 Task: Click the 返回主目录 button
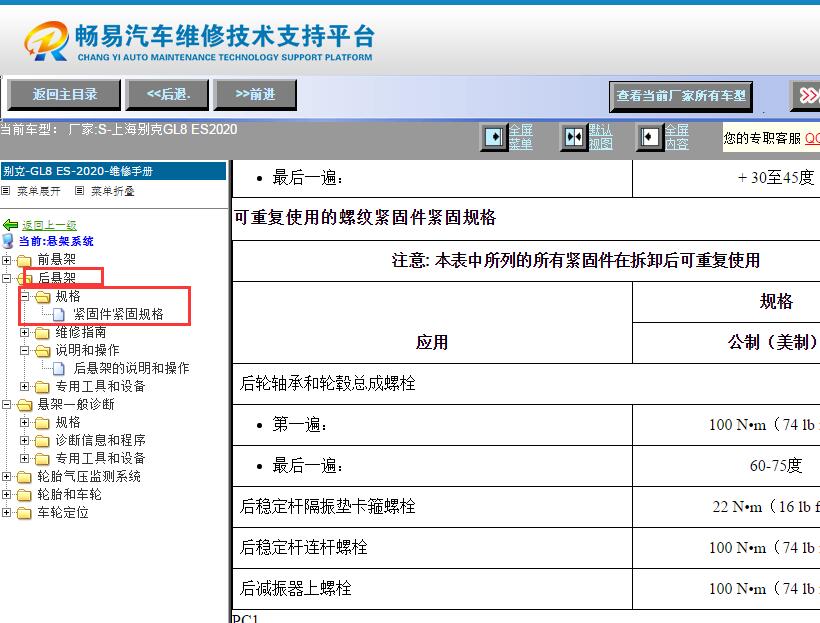(64, 95)
